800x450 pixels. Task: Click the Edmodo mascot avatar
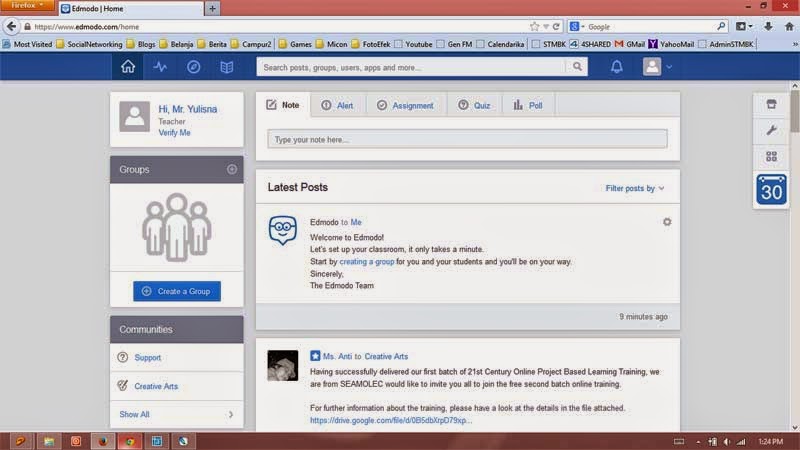(283, 230)
